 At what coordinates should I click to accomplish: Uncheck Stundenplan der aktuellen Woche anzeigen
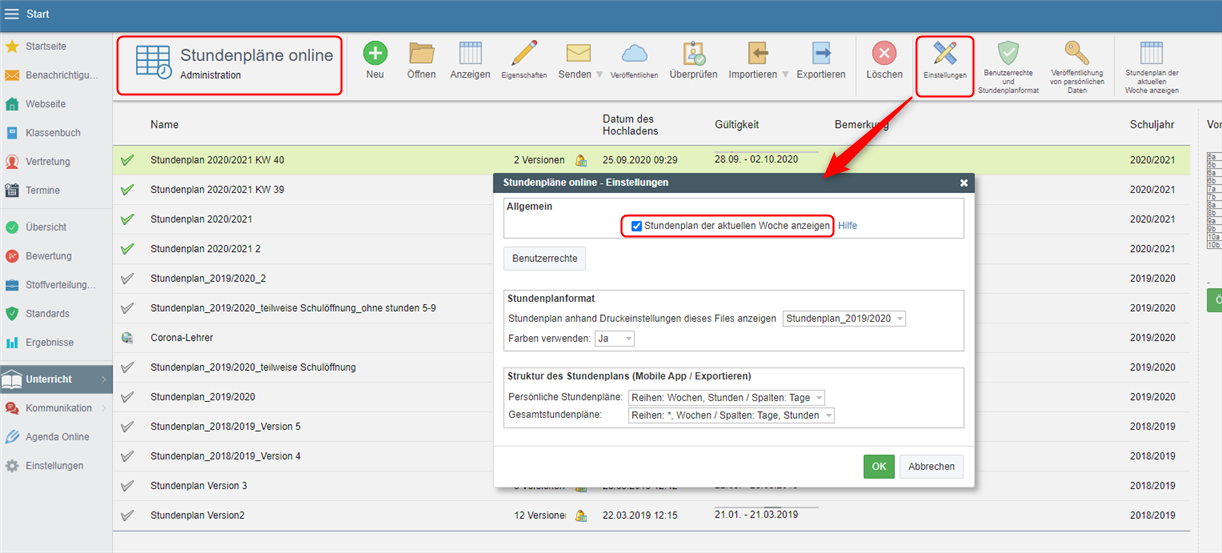[636, 226]
